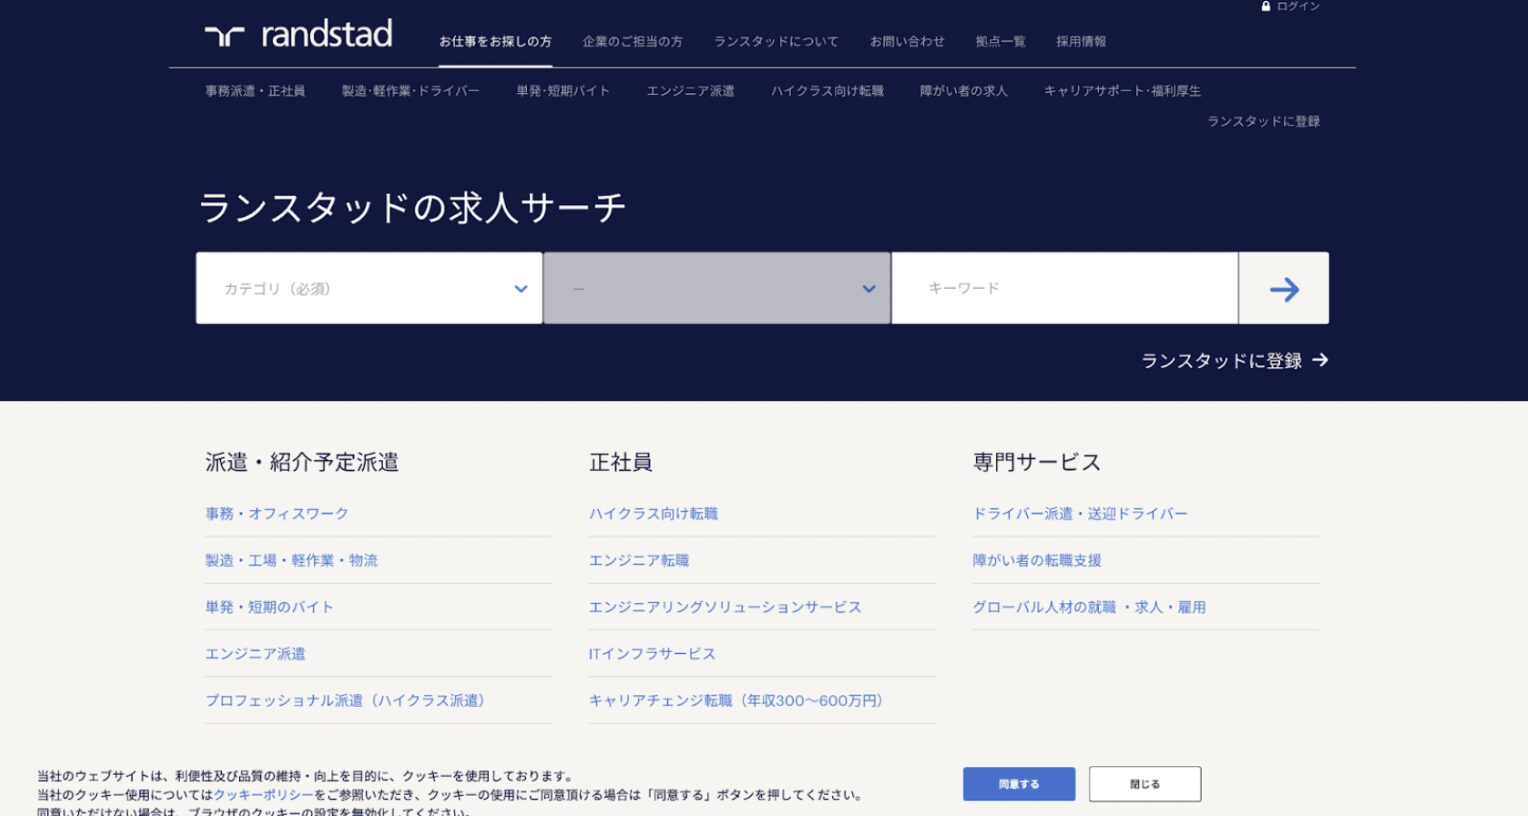The width and height of the screenshot is (1528, 816).
Task: Open 採用情報 menu item
Action: 1081,42
